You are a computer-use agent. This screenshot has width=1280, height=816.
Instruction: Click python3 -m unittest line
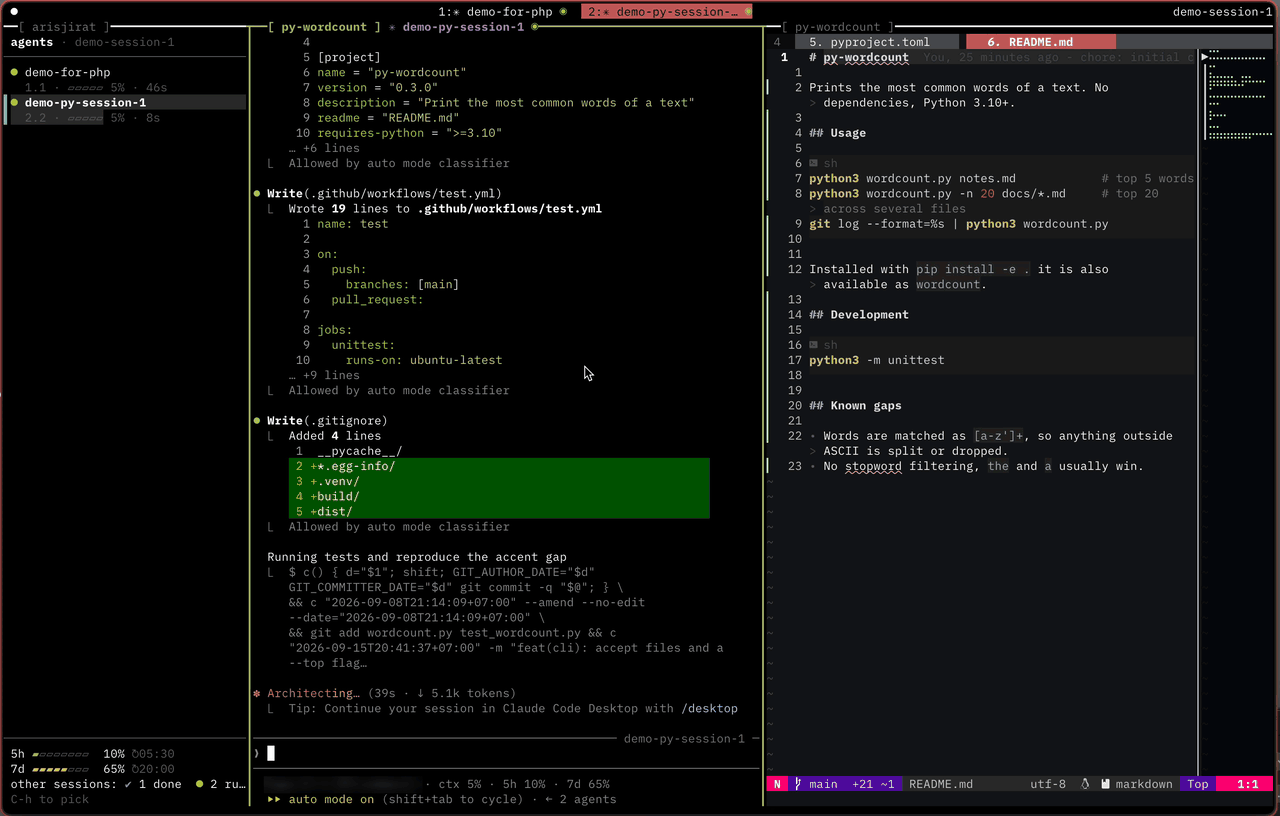point(877,360)
